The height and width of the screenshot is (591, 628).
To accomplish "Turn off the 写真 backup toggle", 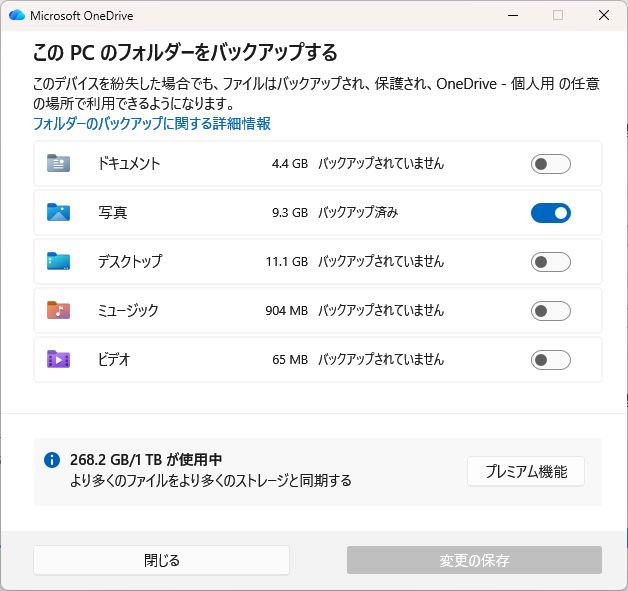I will (550, 213).
